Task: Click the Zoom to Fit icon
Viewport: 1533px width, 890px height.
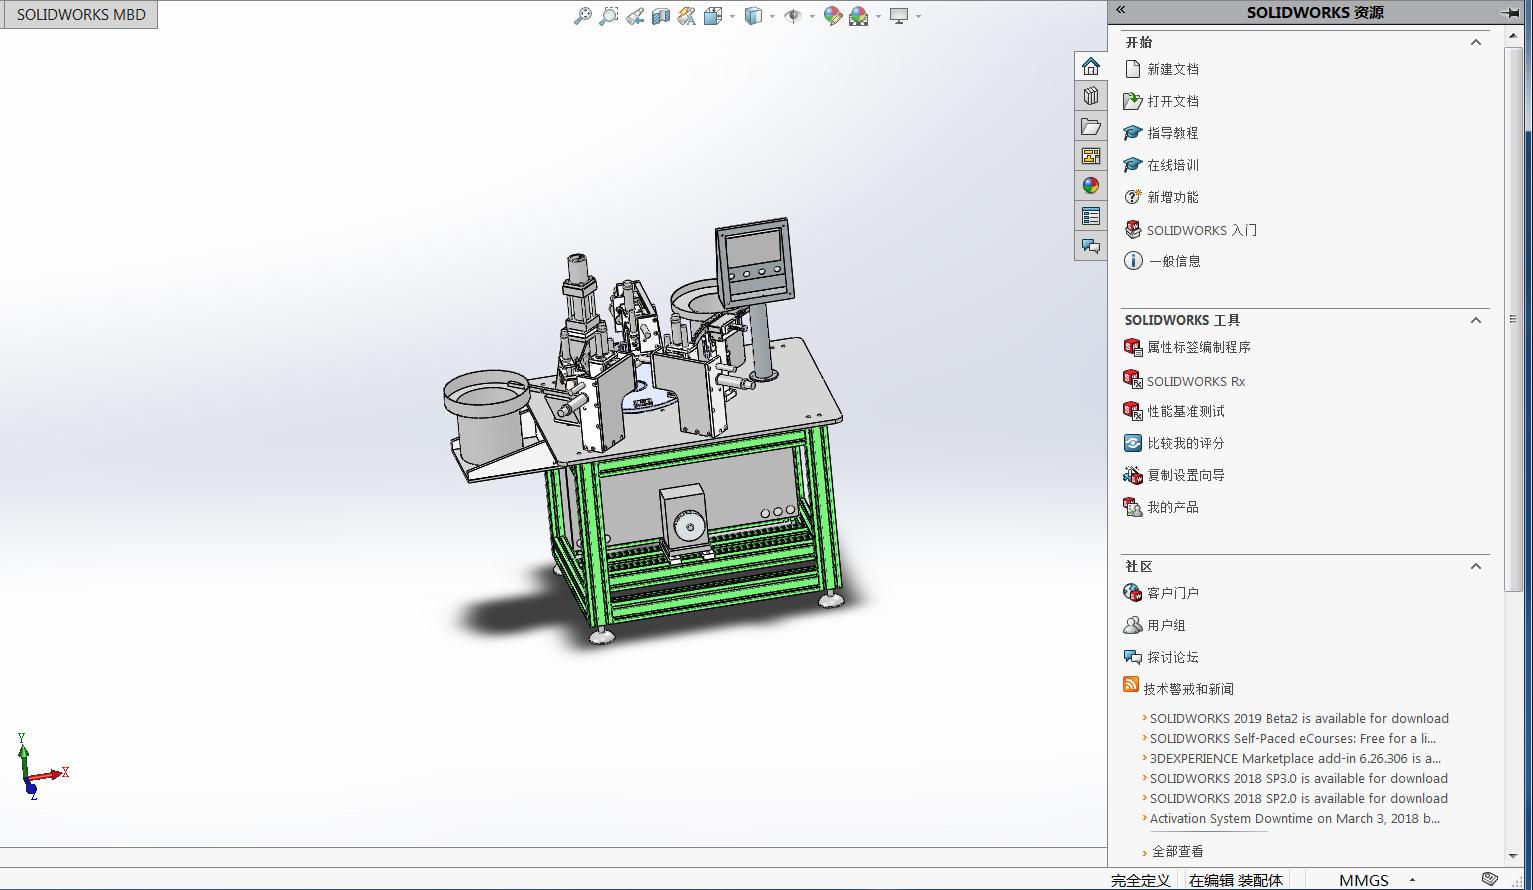Action: [x=582, y=16]
